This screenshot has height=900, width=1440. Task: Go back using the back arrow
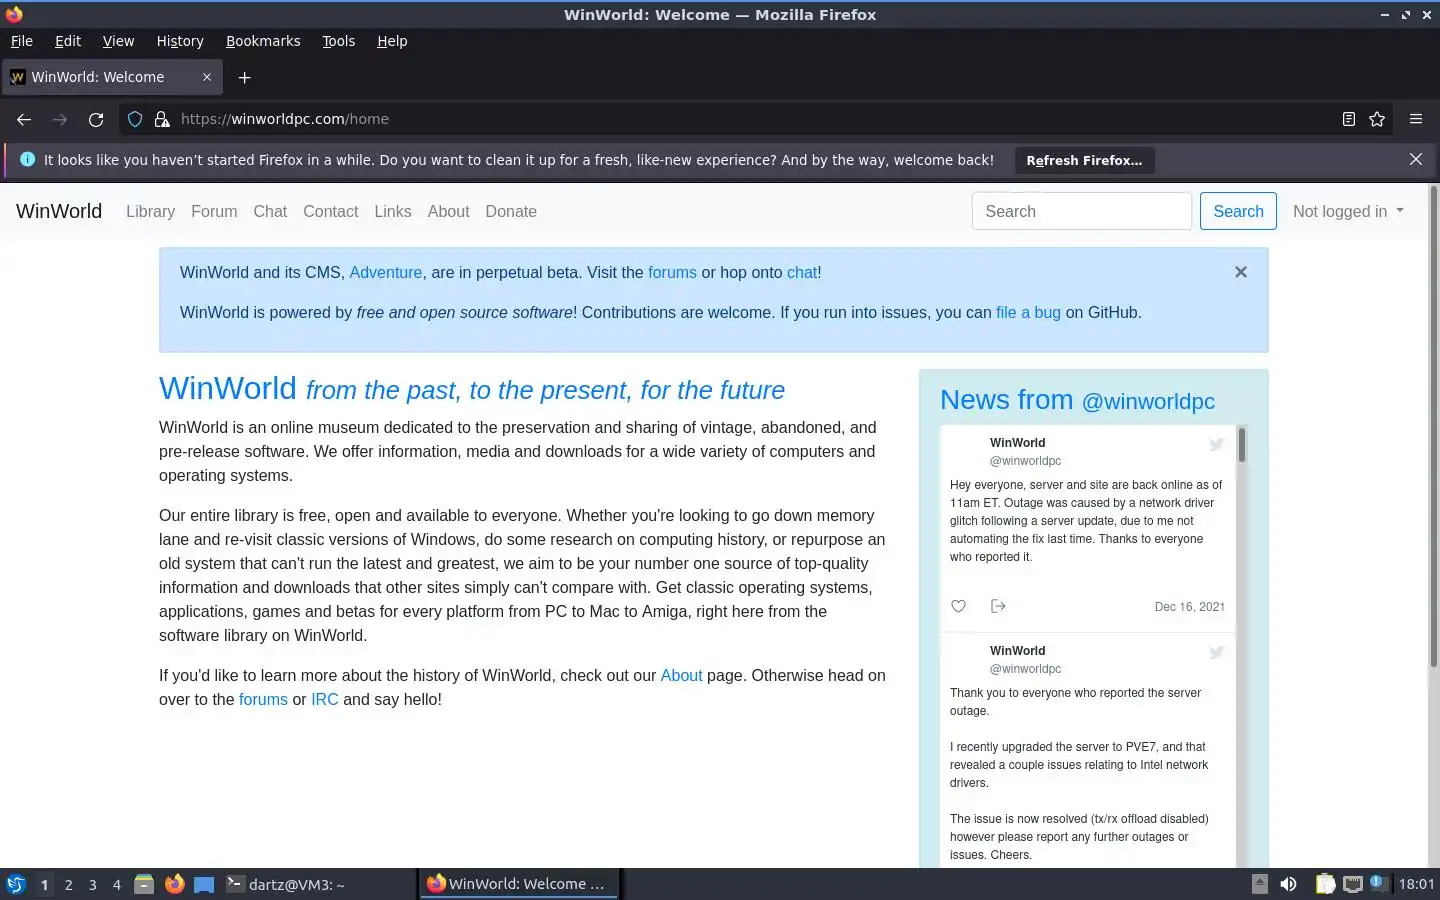(24, 119)
